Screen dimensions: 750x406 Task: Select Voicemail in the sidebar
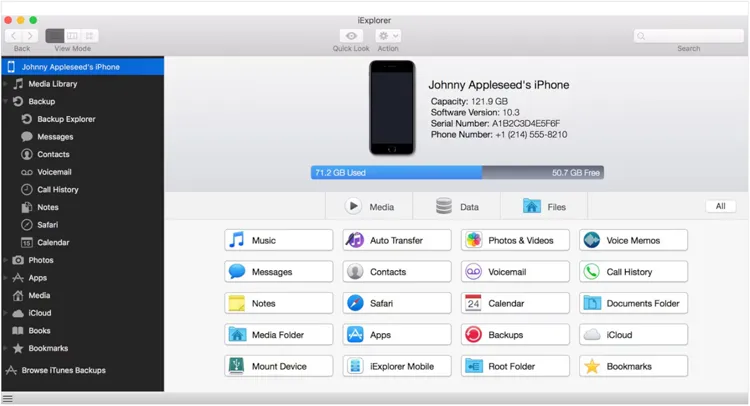click(83, 172)
